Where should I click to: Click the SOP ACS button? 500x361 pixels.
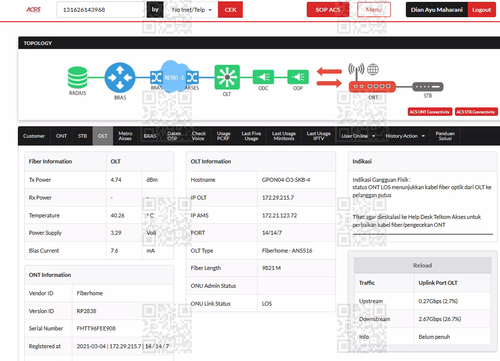pos(328,10)
